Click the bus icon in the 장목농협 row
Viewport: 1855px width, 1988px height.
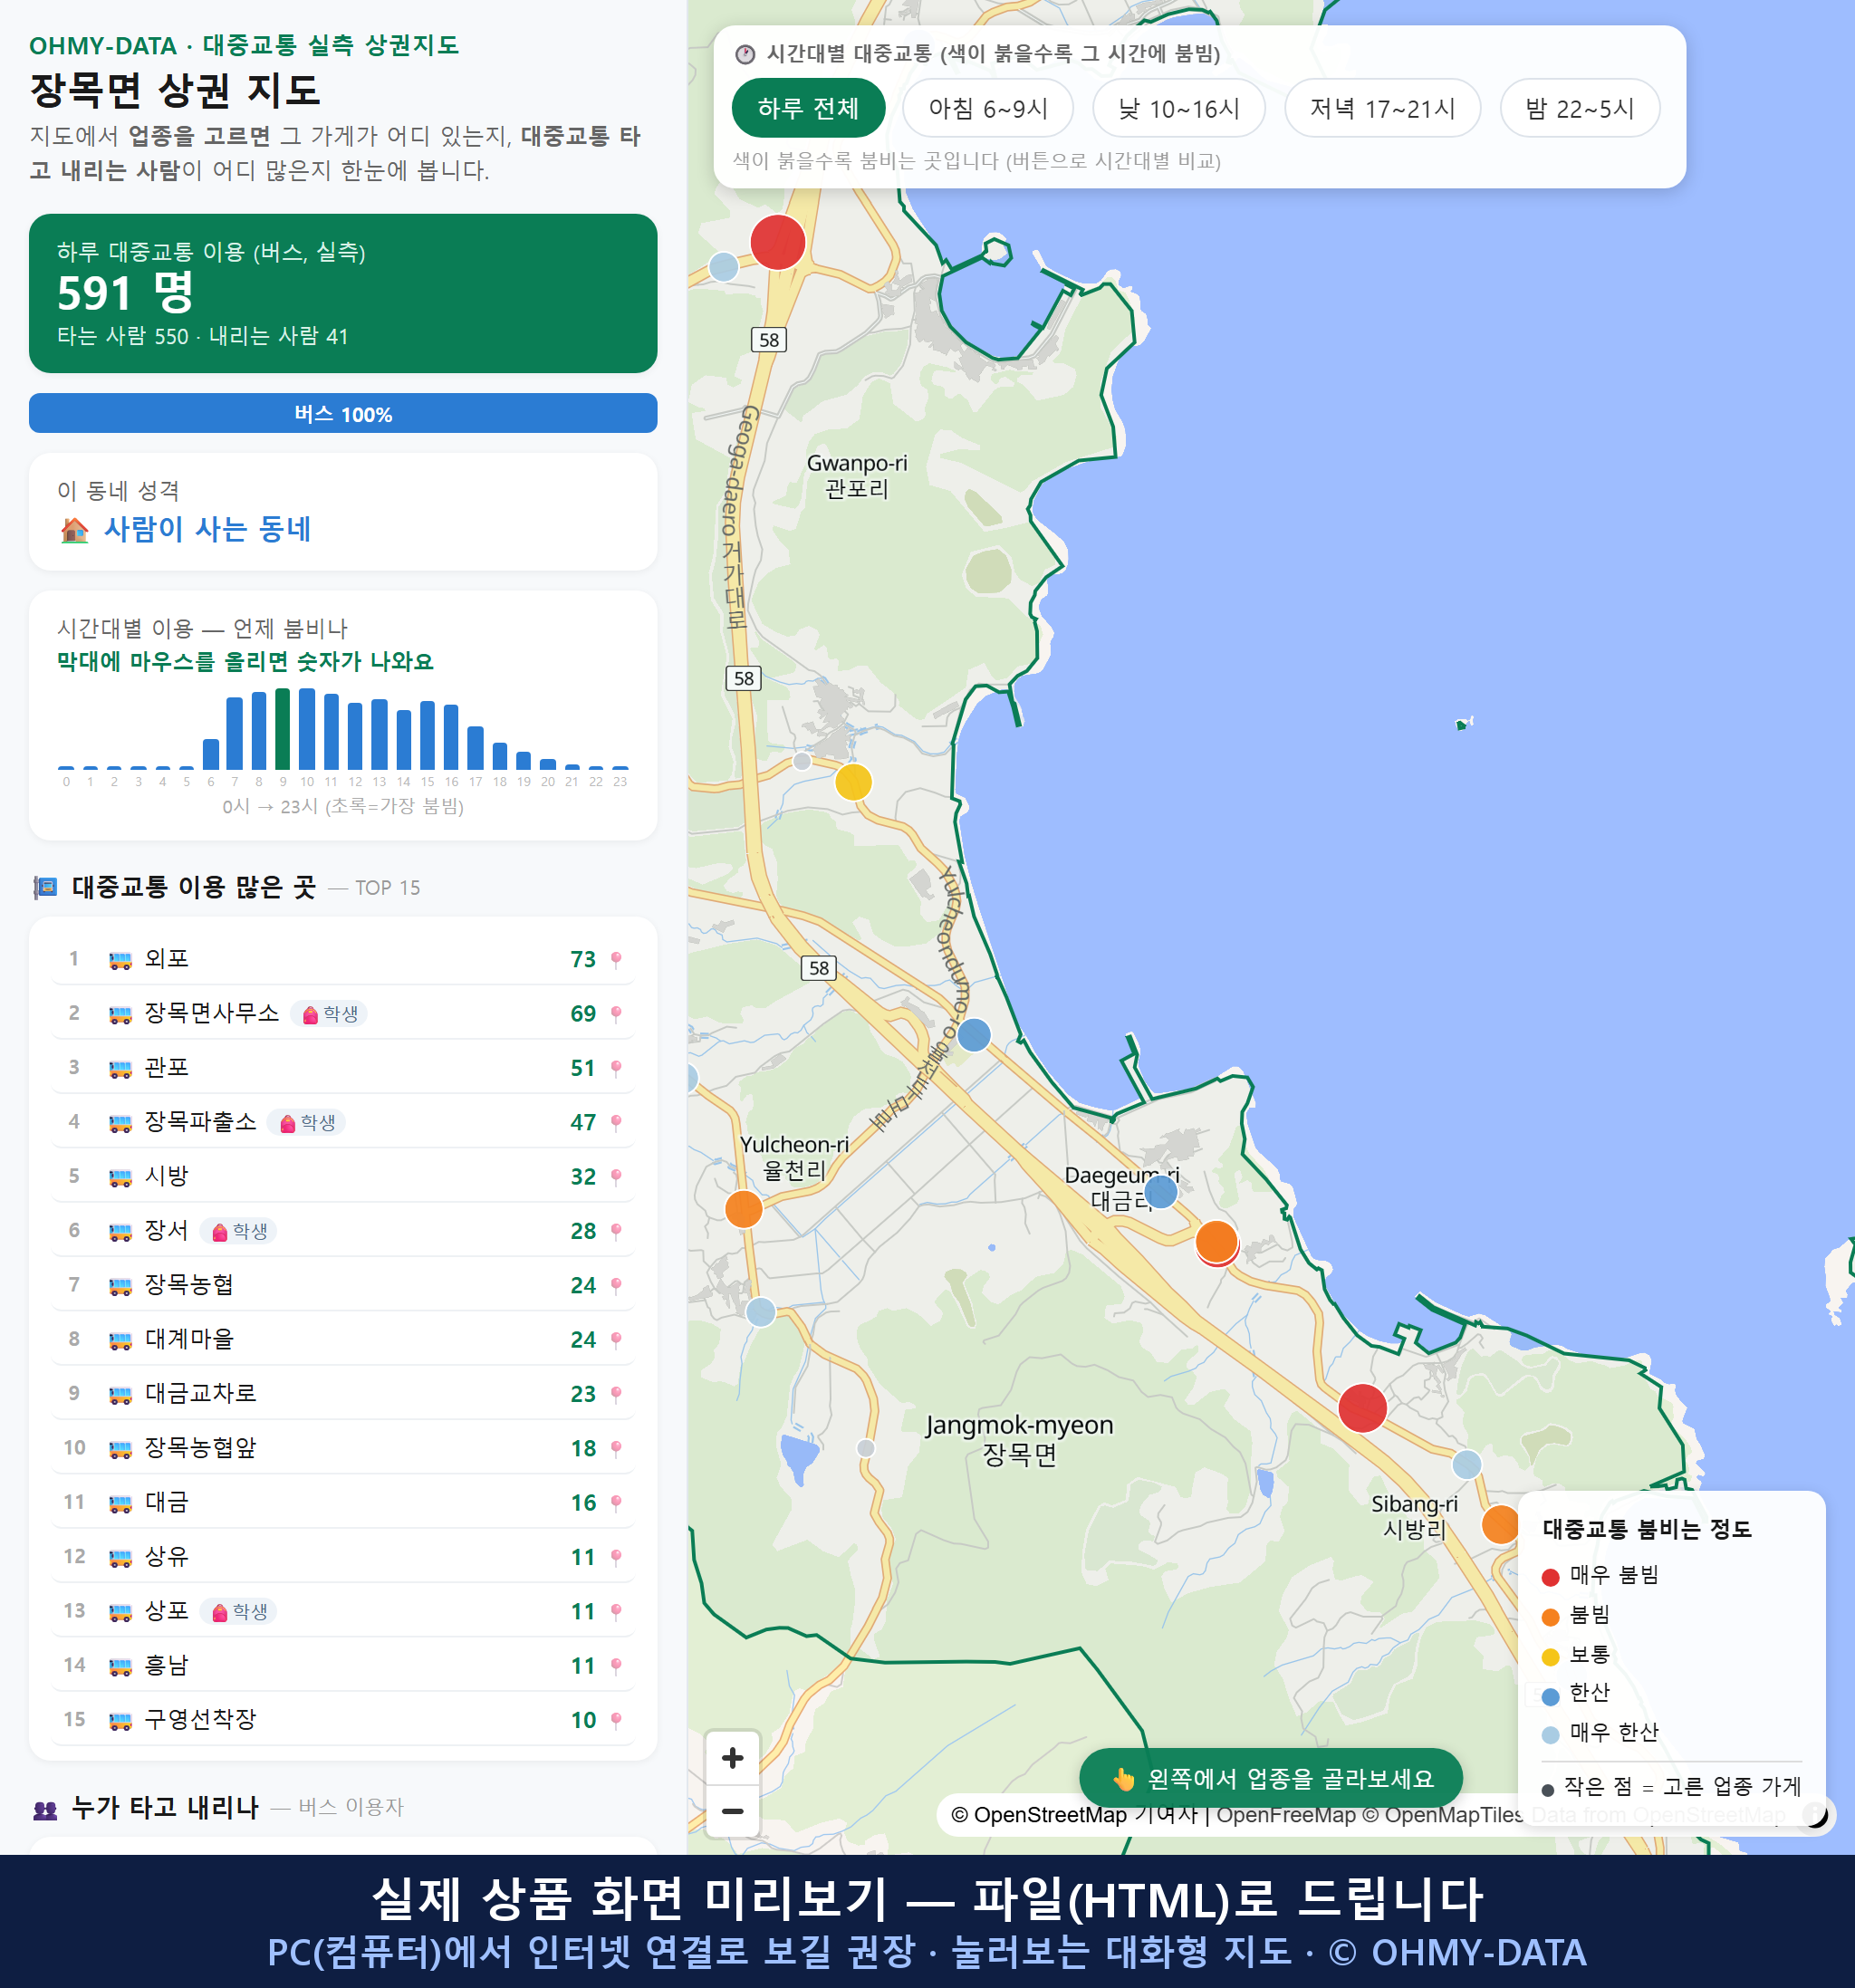coord(120,1286)
